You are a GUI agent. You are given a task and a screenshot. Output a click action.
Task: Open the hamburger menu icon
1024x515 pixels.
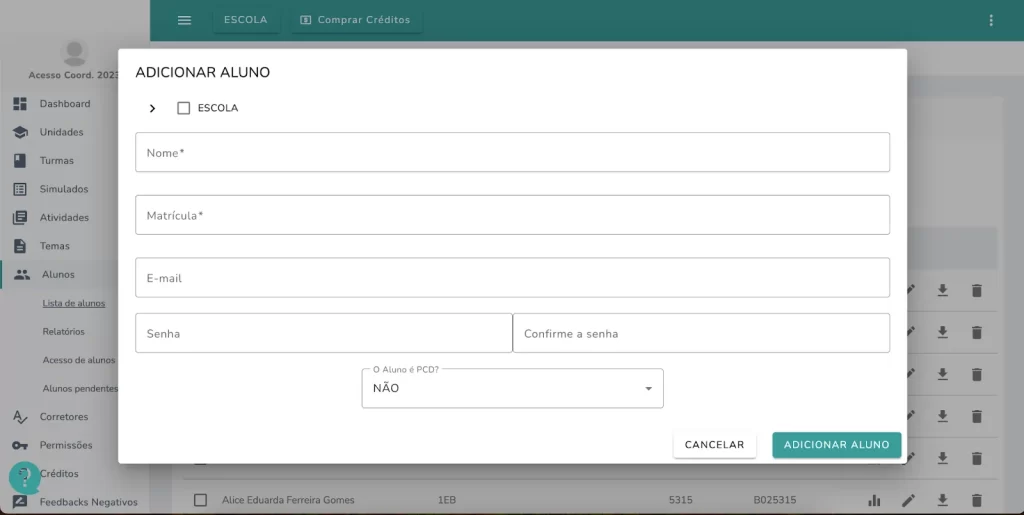pos(184,20)
